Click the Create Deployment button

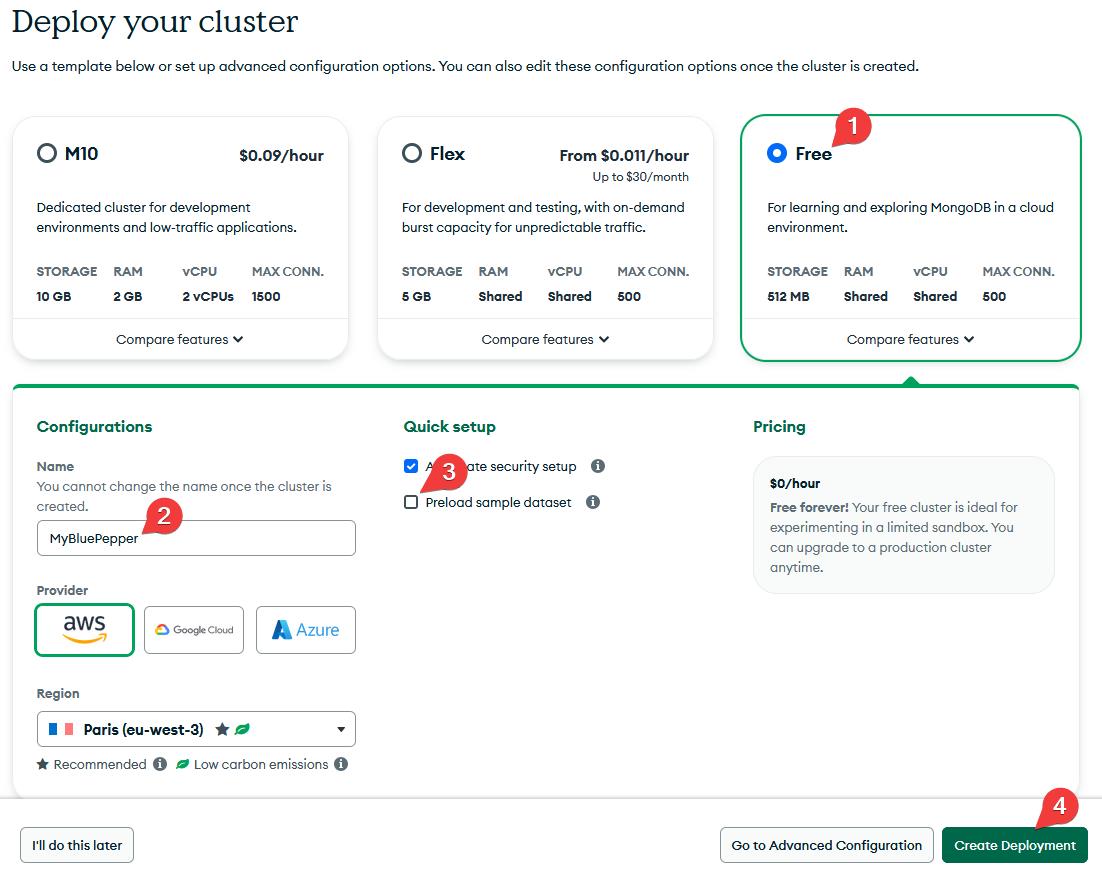pyautogui.click(x=1015, y=845)
